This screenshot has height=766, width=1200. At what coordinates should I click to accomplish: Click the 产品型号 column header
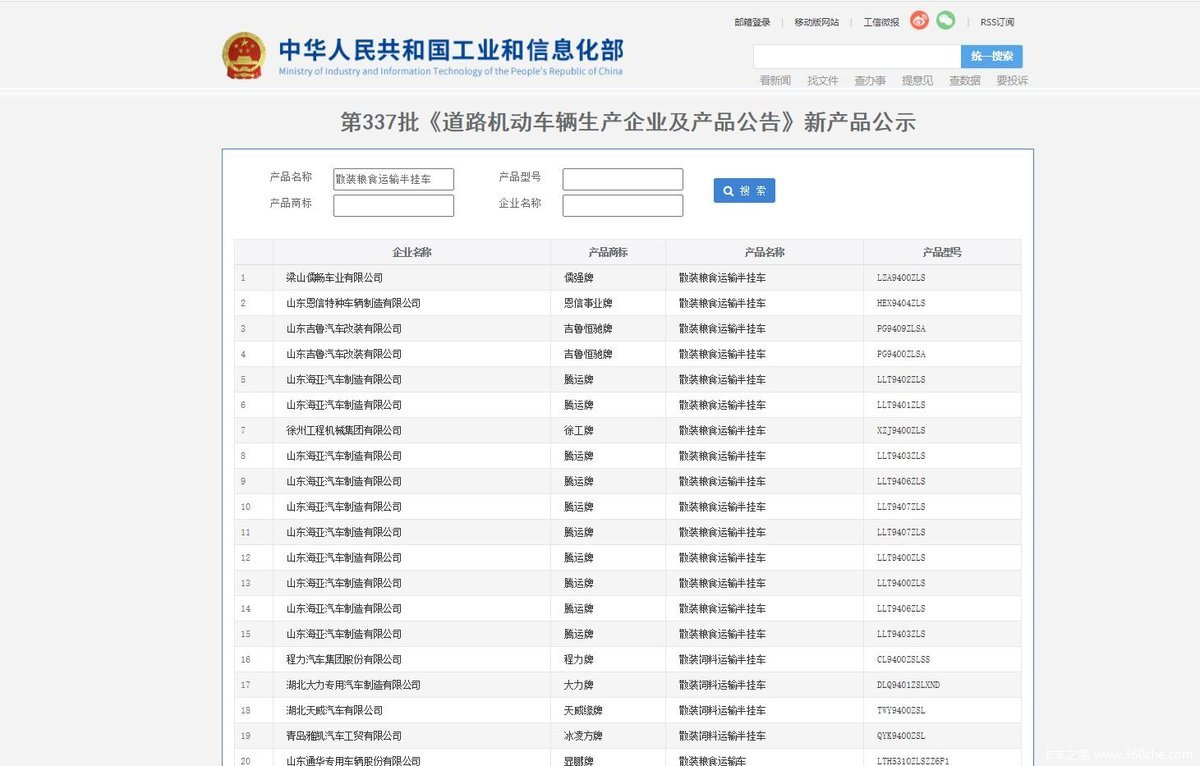942,252
